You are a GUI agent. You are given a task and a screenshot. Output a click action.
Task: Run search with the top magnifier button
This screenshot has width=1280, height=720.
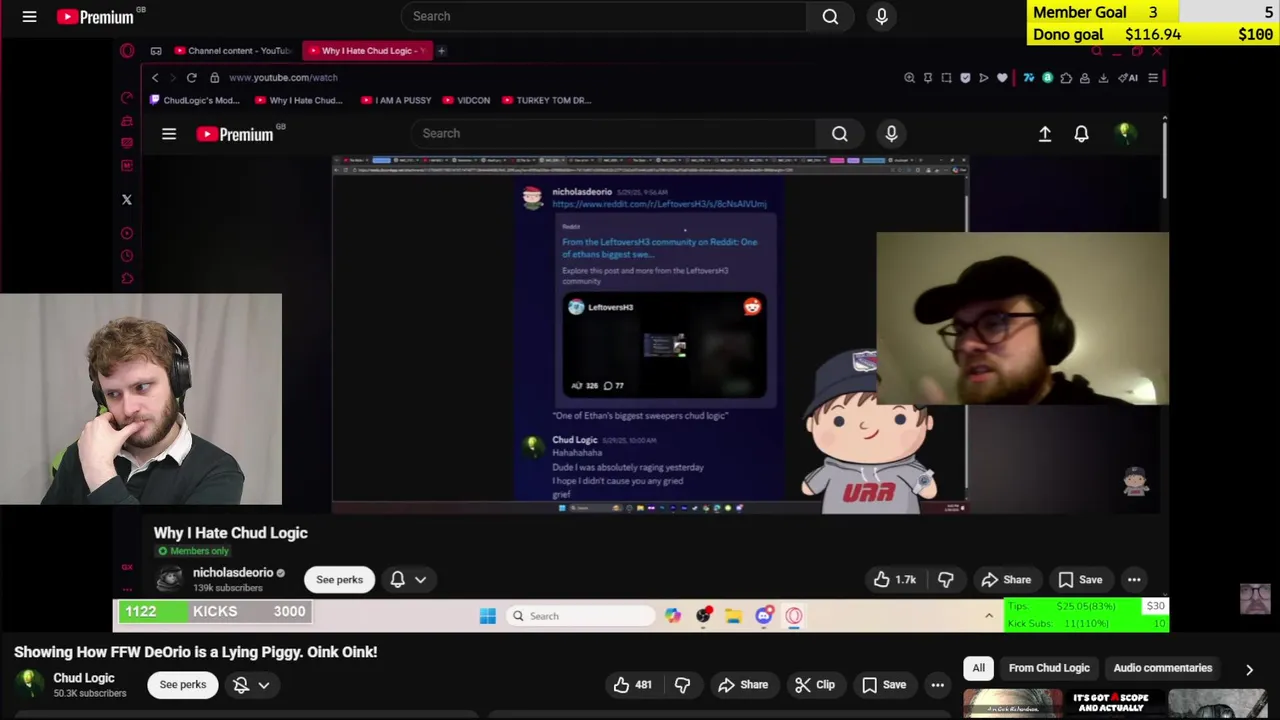click(830, 16)
